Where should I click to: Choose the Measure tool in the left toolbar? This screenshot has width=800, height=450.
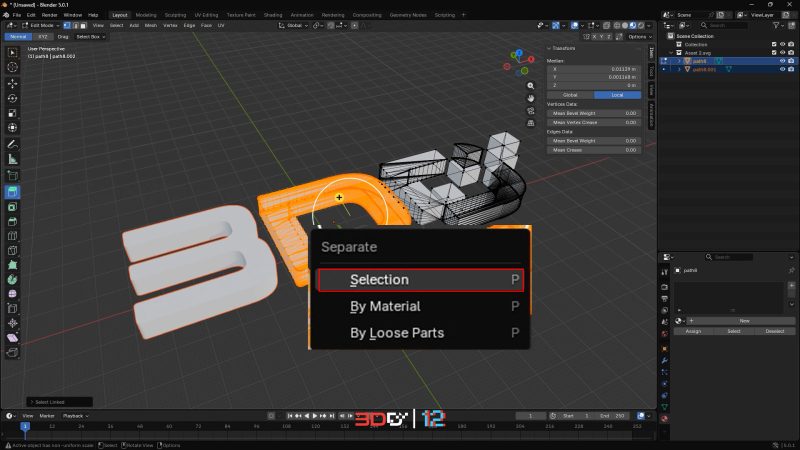[x=13, y=159]
